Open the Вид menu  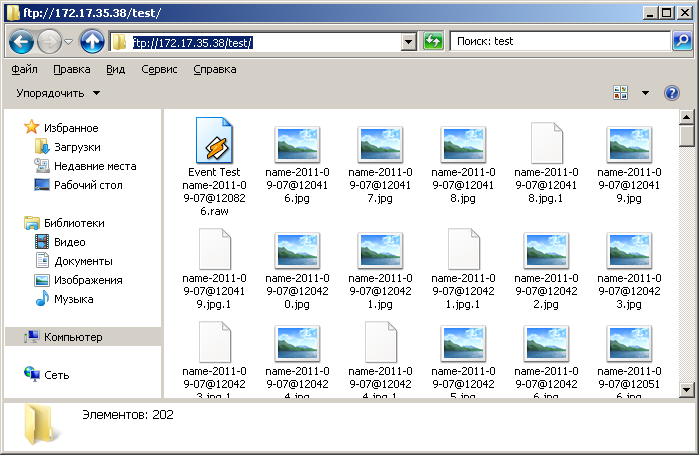point(115,70)
